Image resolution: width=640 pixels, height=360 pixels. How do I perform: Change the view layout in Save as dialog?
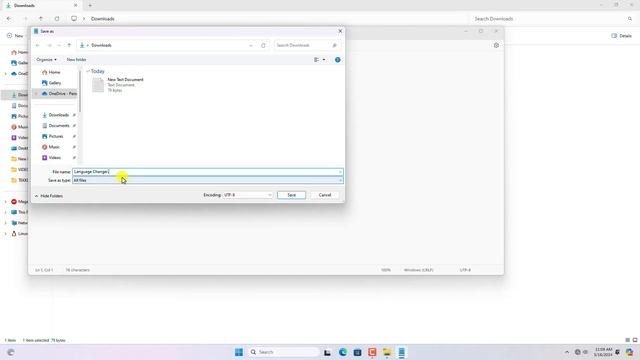click(320, 60)
